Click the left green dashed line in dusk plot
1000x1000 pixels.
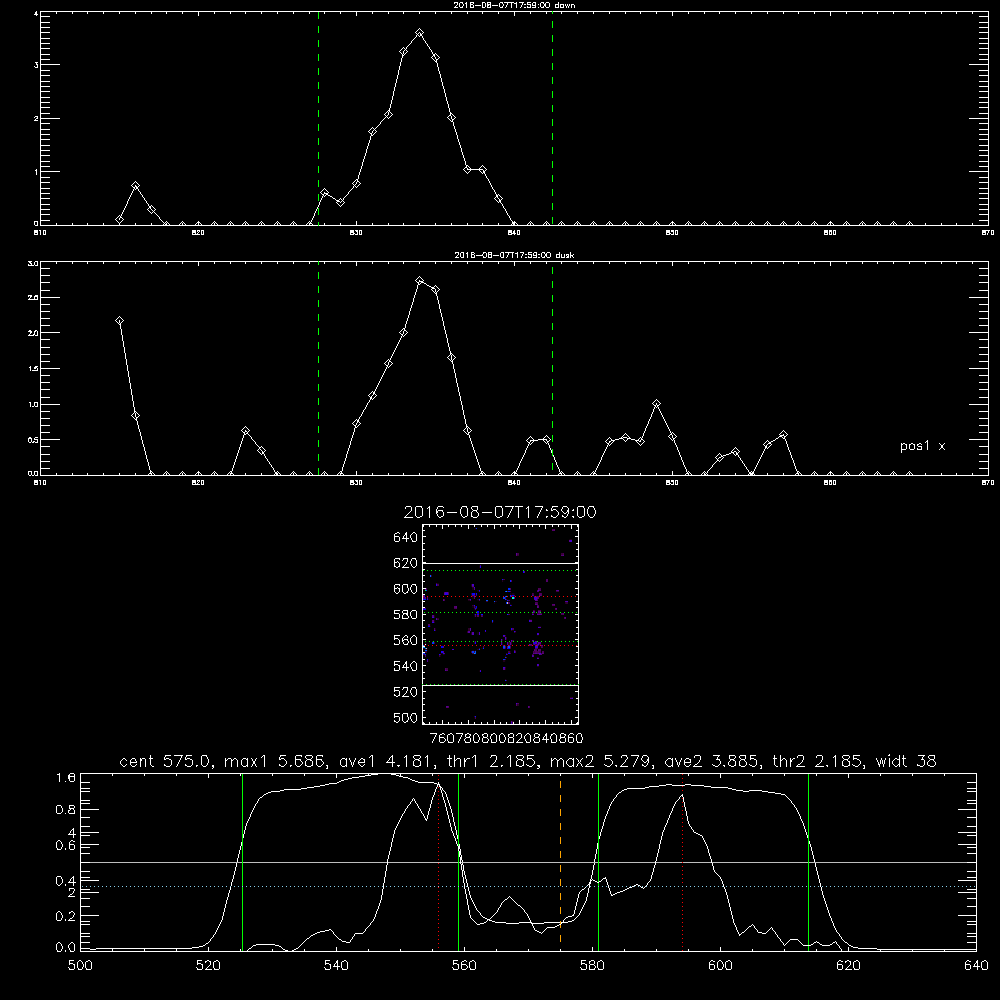point(318,369)
